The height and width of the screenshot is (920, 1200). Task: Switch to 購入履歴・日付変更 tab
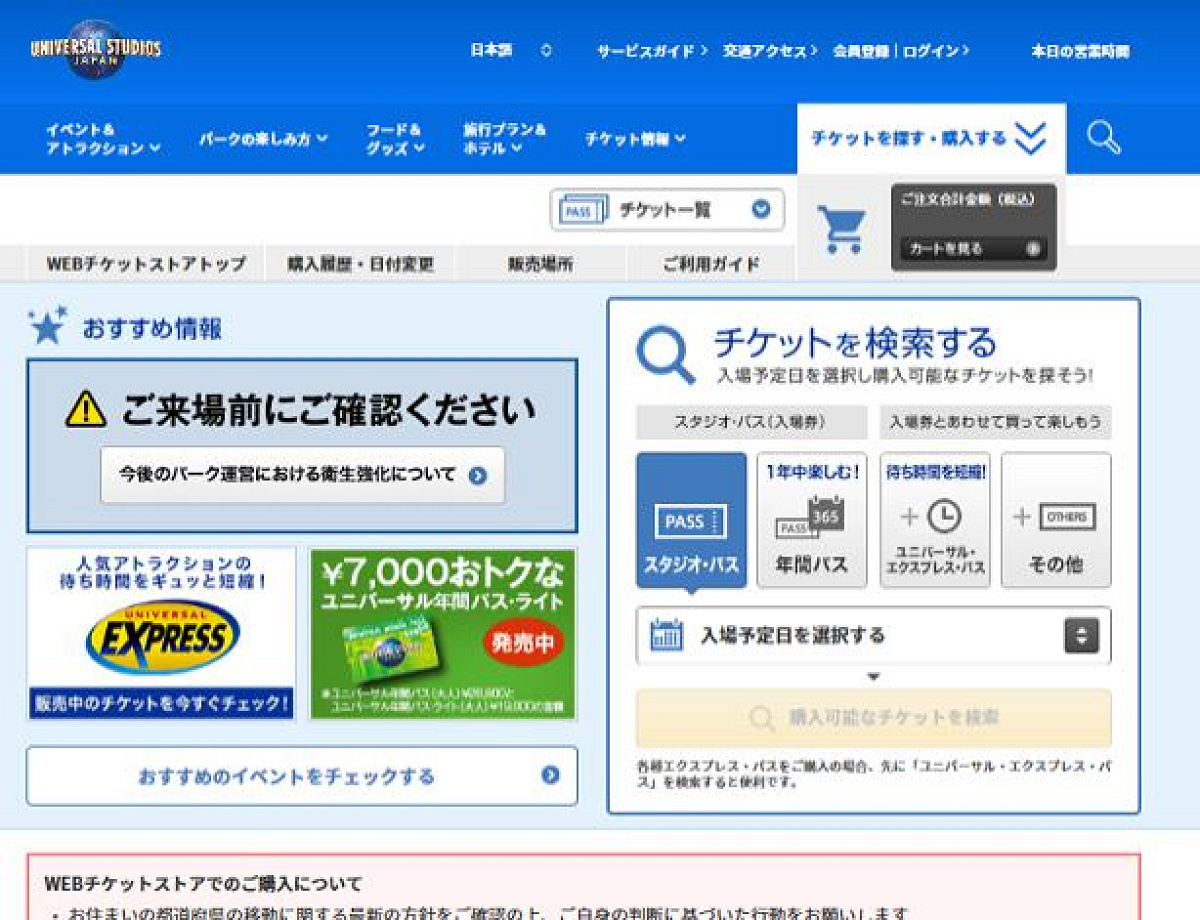click(360, 264)
